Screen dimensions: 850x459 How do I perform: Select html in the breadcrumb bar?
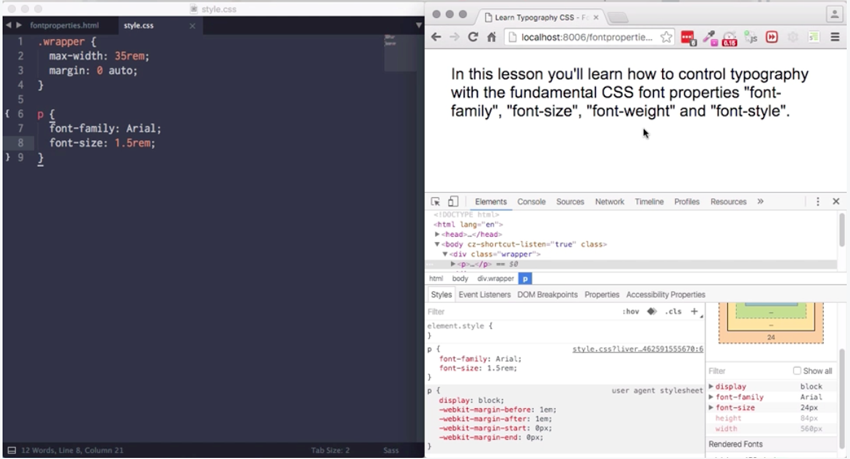[436, 279]
